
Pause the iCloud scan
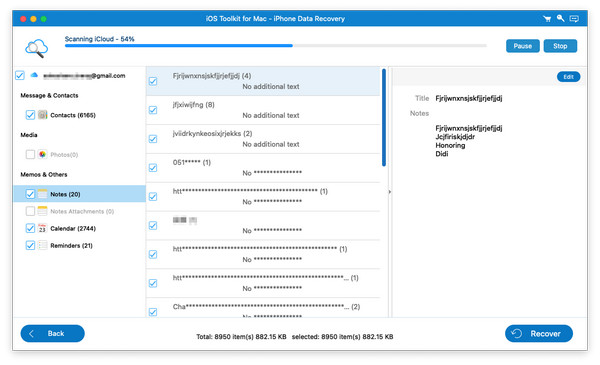(x=522, y=46)
